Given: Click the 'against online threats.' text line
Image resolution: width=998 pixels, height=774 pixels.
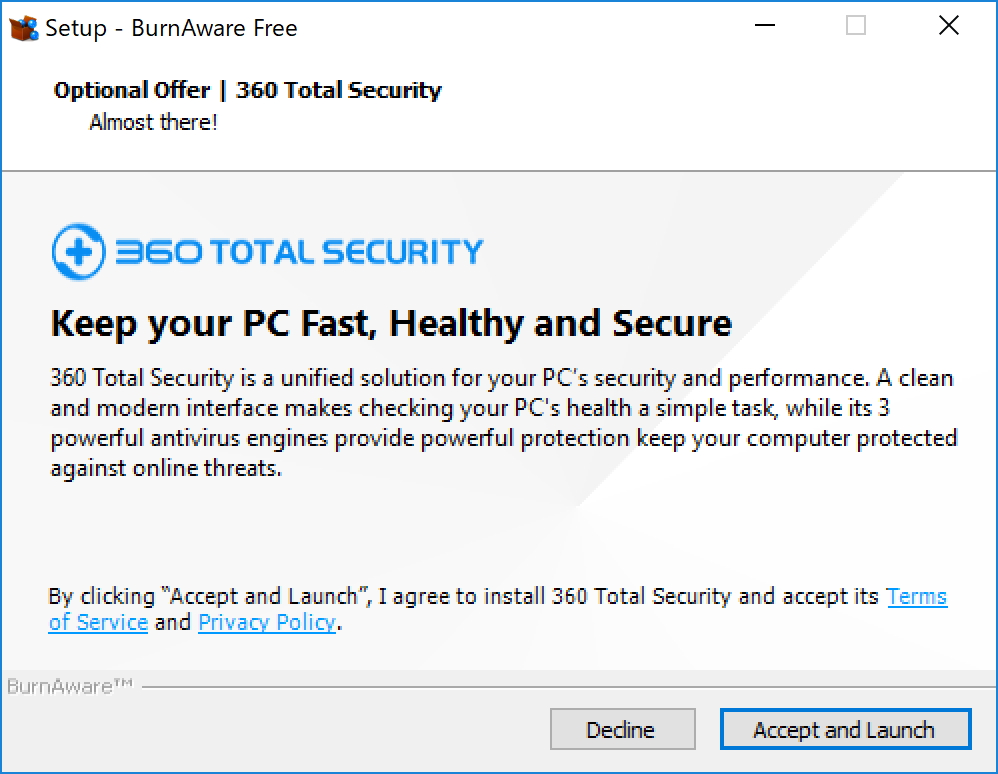Looking at the screenshot, I should point(166,467).
